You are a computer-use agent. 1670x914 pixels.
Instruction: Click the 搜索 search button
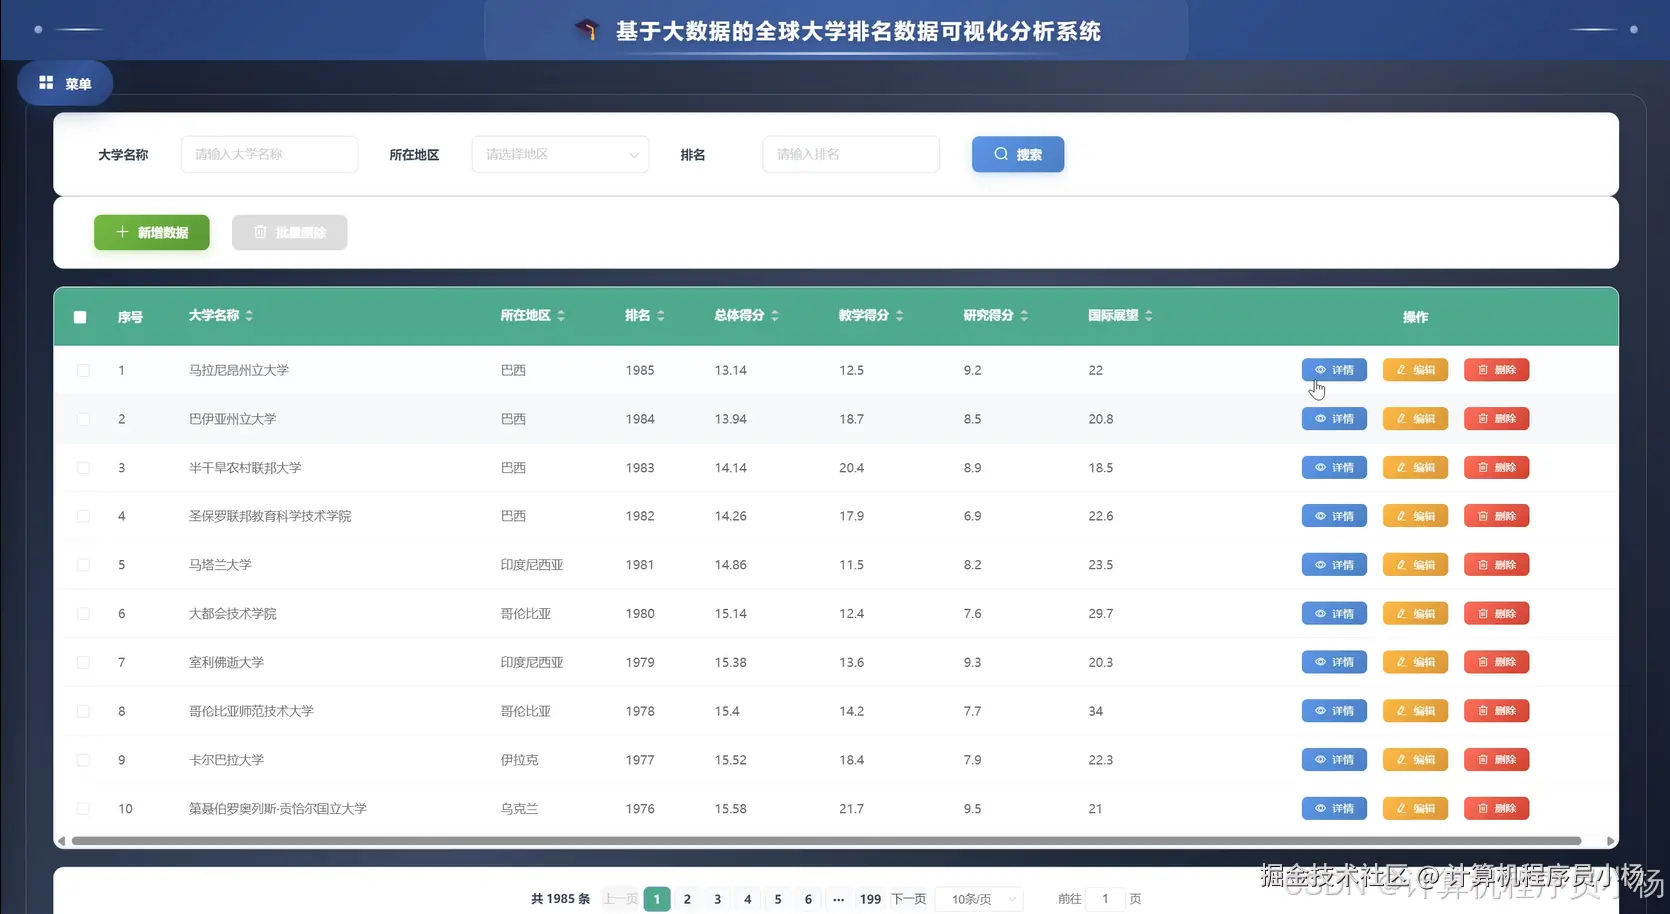(1017, 154)
